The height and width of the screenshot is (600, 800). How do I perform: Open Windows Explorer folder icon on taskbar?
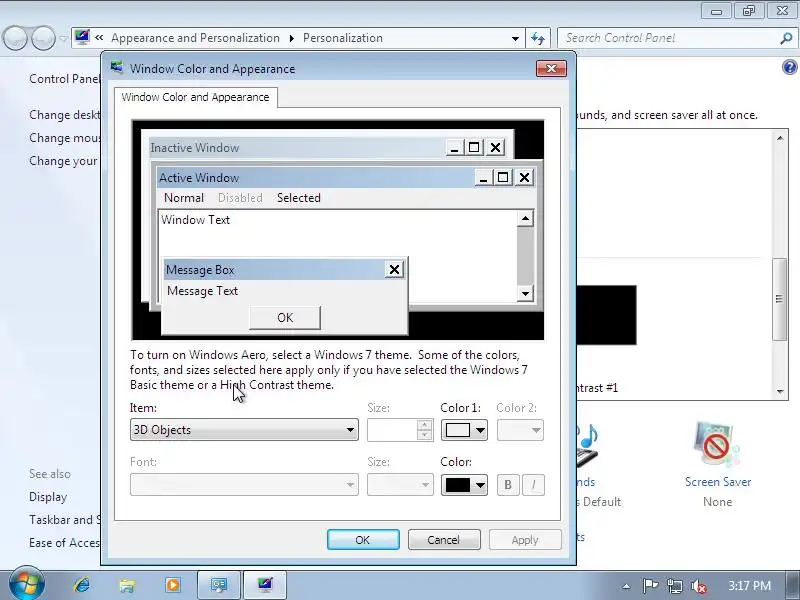127,585
